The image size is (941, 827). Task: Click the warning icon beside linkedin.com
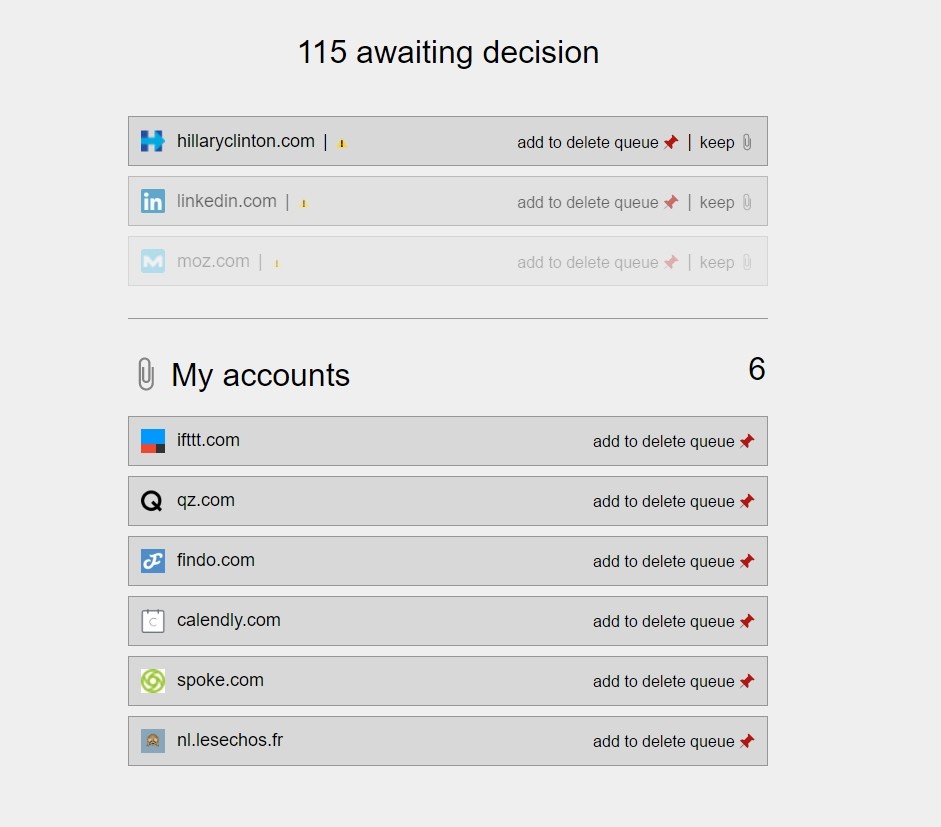coord(304,203)
